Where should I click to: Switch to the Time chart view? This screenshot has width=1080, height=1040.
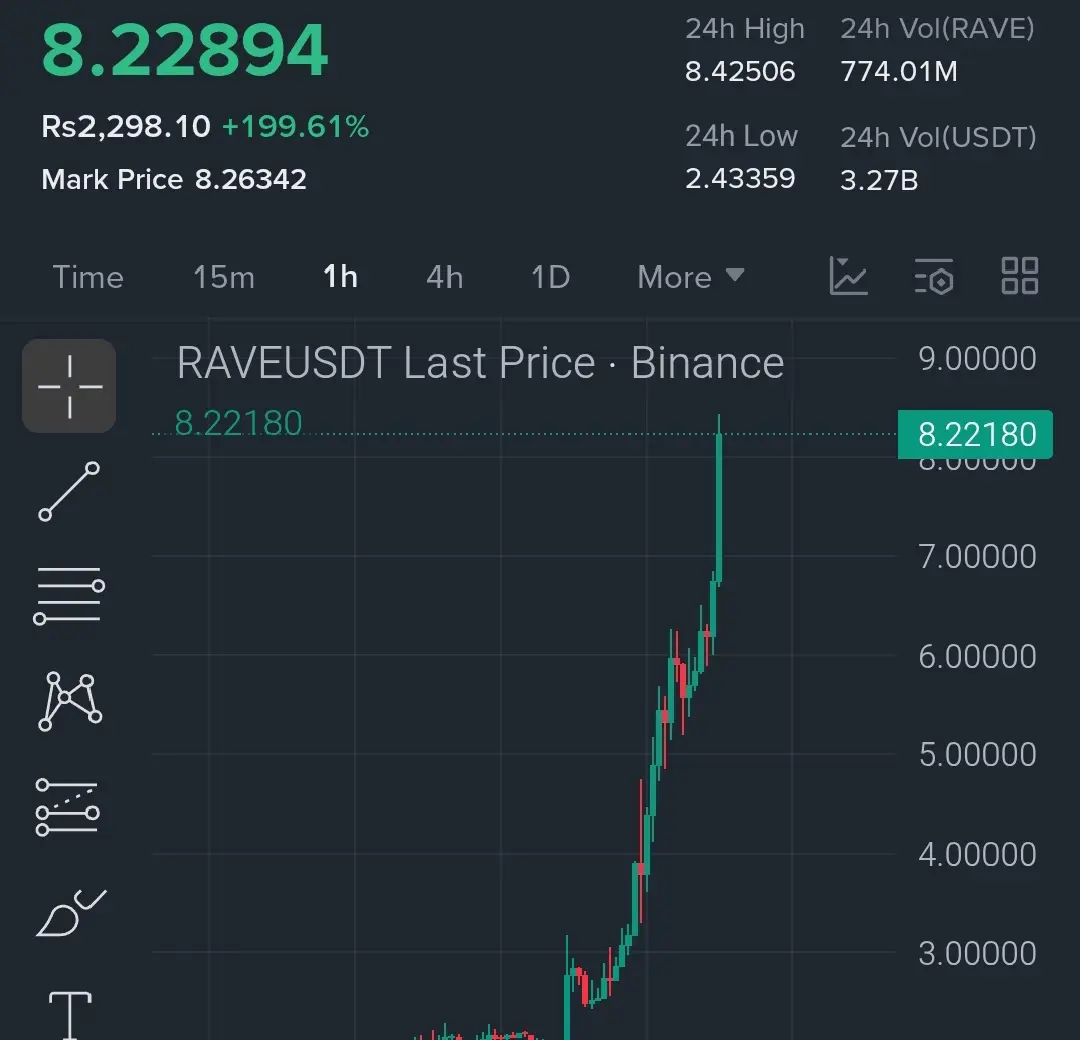(x=88, y=277)
